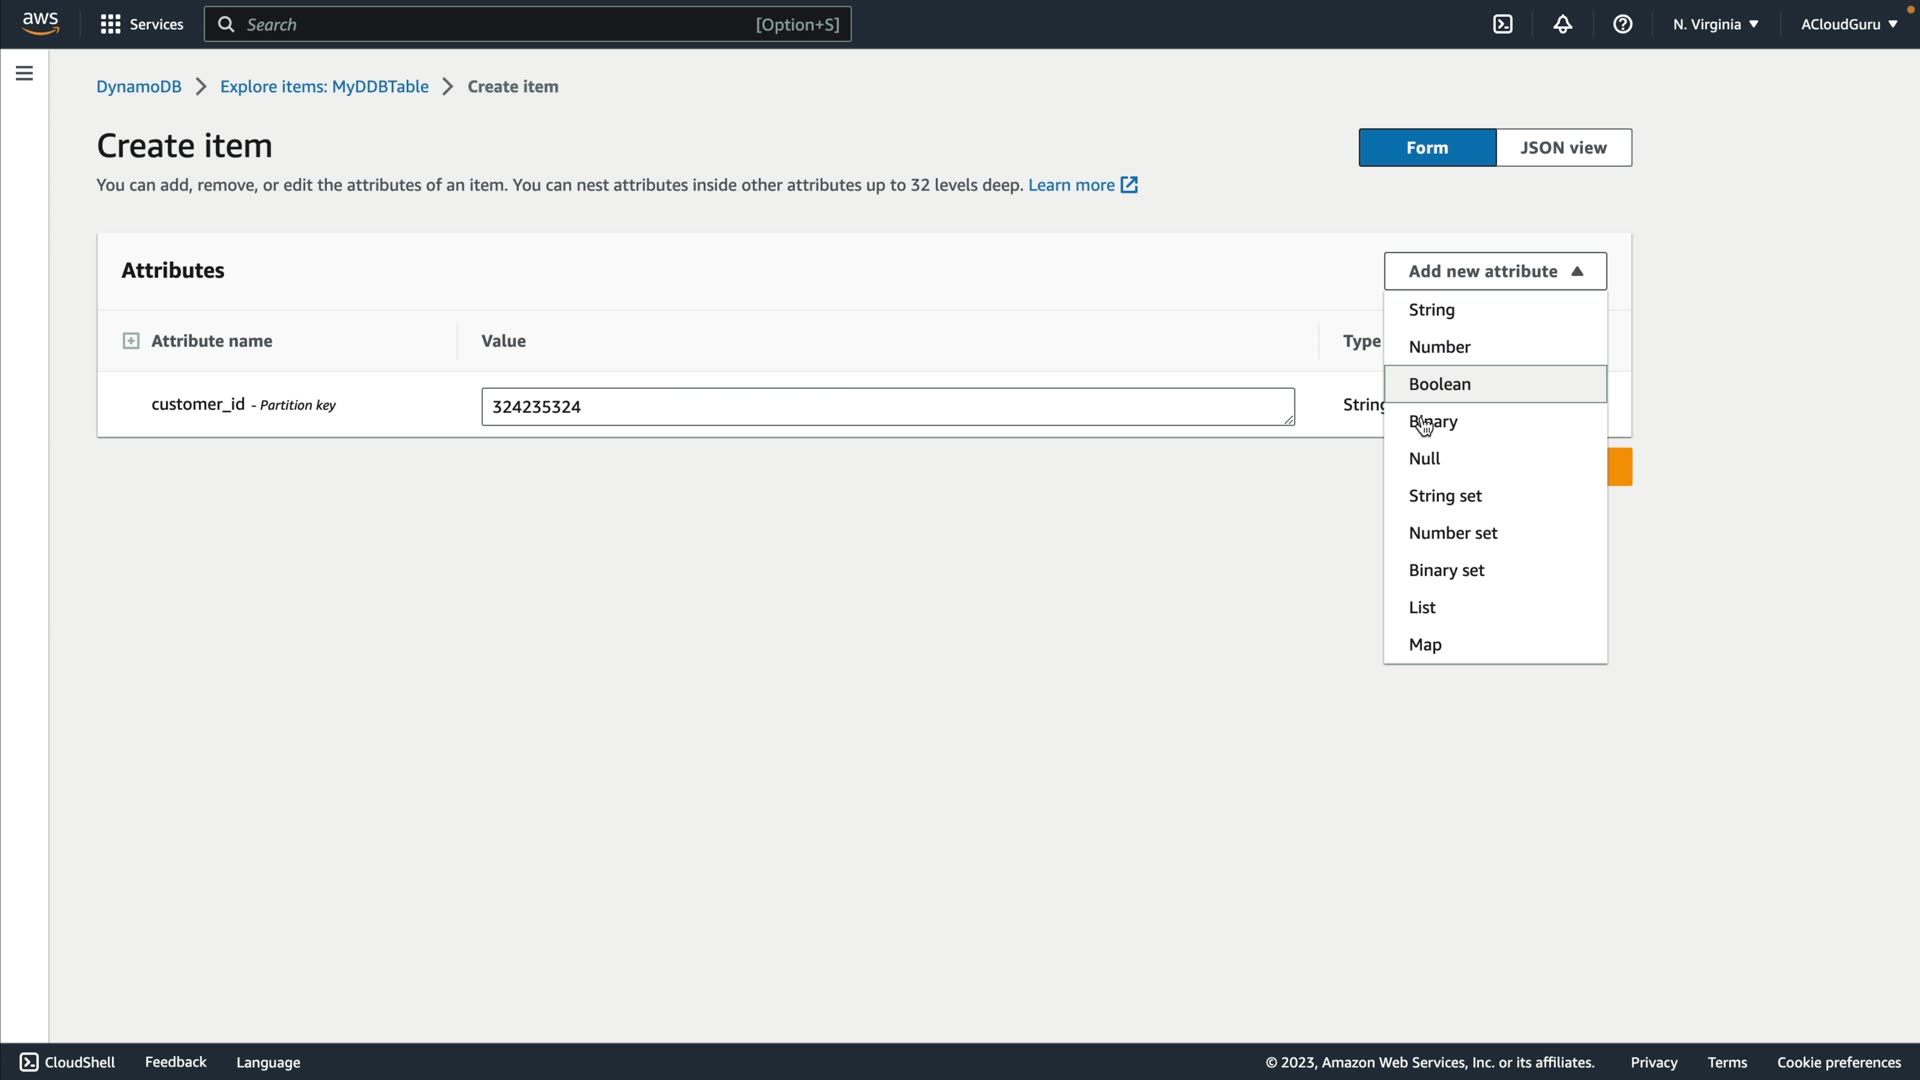Expand all attributes plus icon in header
Screen dimensions: 1920x1080
(x=131, y=341)
